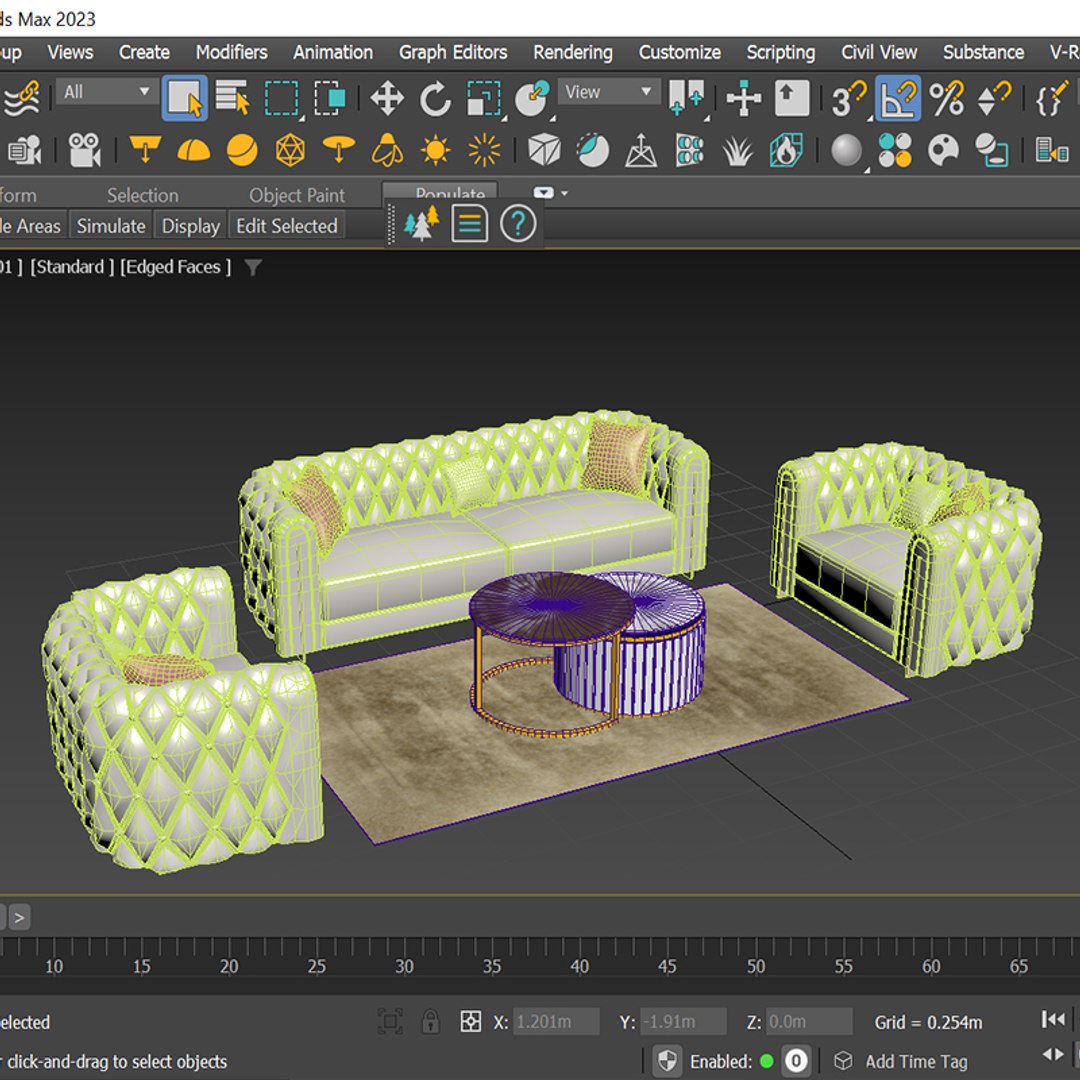1080x1080 pixels.
Task: Activate the Select and Move tool
Action: (387, 98)
